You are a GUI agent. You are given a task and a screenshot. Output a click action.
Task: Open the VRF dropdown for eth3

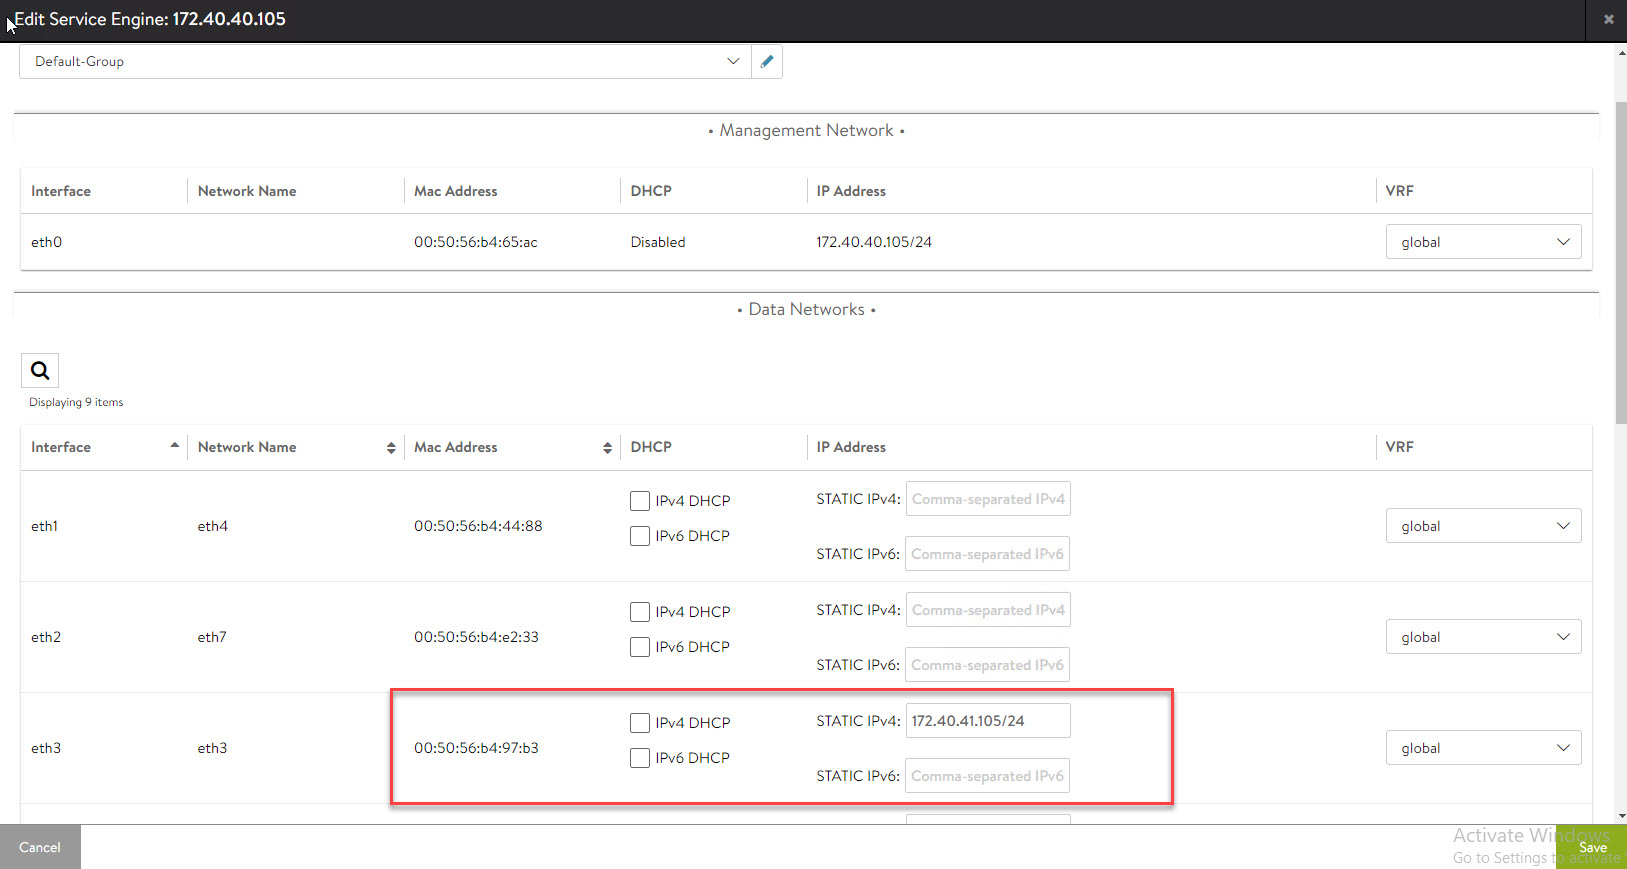(1483, 748)
